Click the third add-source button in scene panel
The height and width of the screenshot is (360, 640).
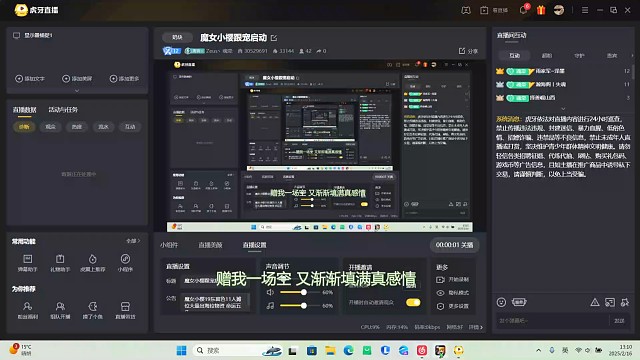coord(124,79)
